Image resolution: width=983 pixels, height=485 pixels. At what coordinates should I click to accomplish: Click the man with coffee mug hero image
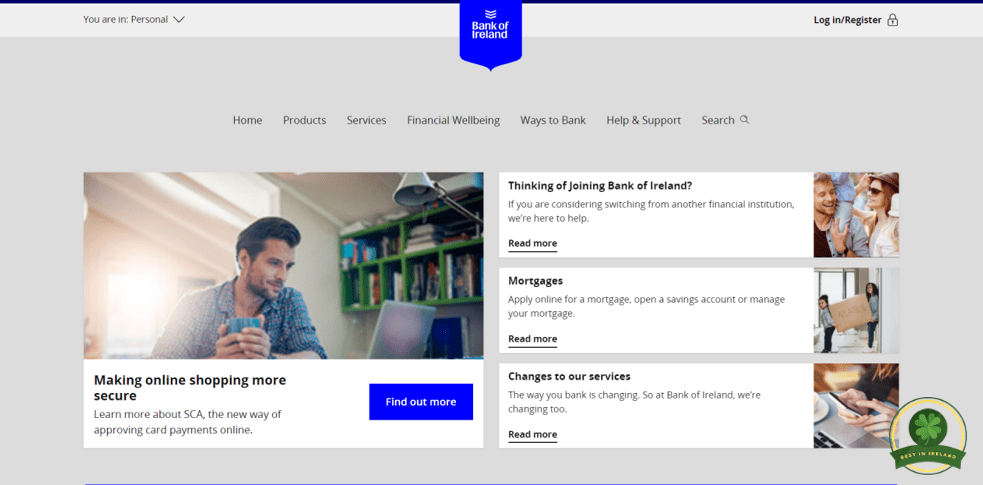pos(283,266)
